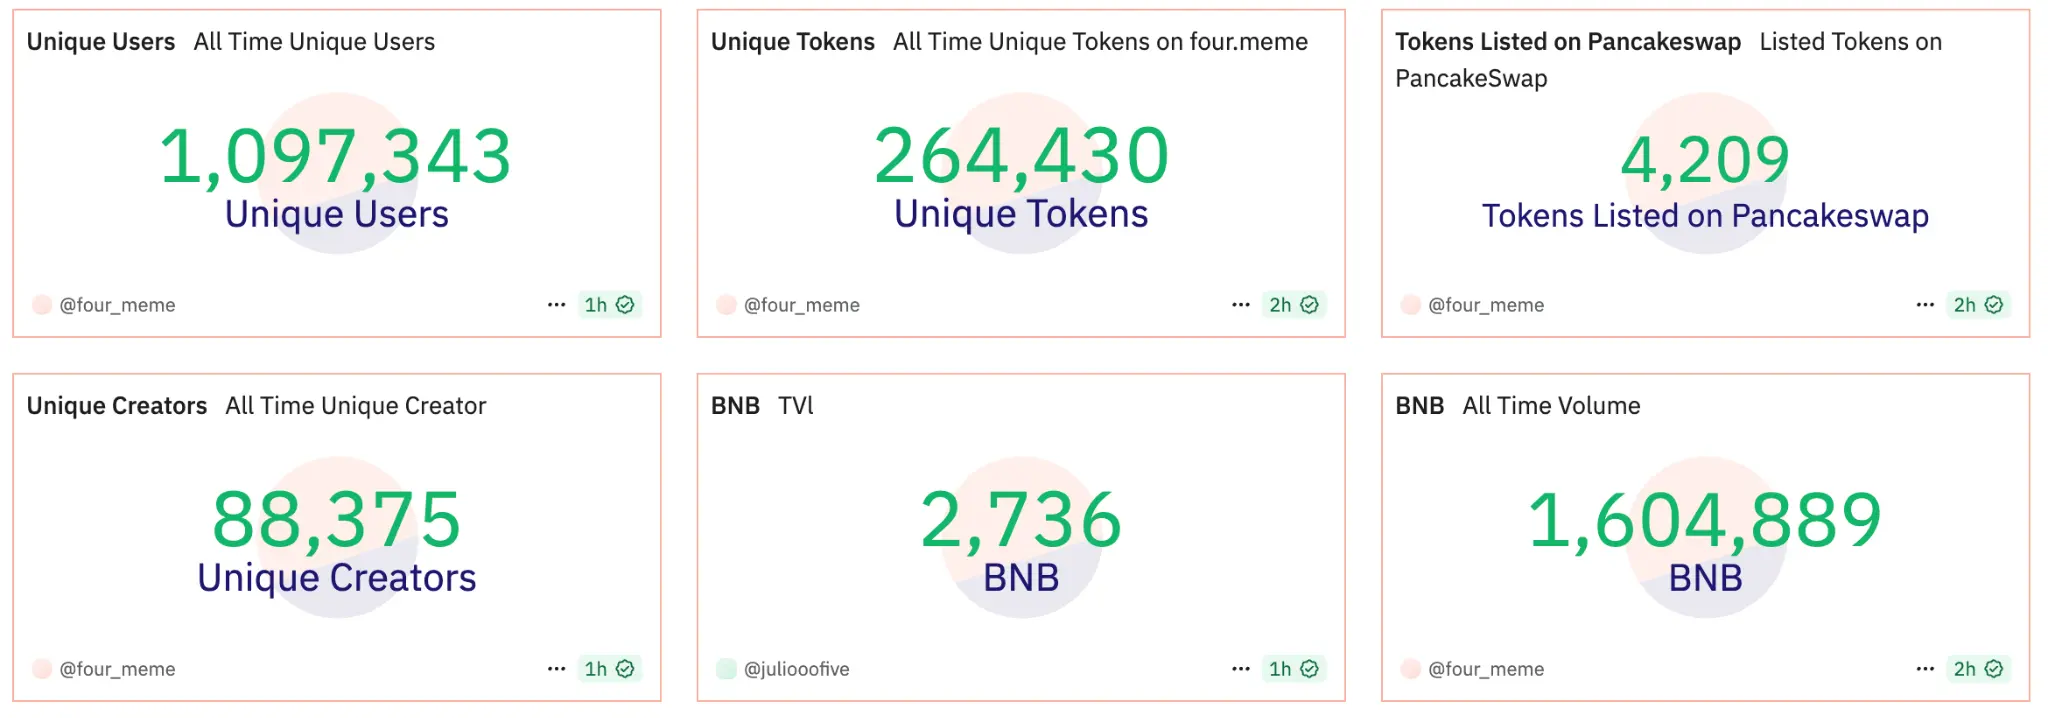Visit the @juliooofive profile link
This screenshot has height=718, width=2048.
coord(797,668)
